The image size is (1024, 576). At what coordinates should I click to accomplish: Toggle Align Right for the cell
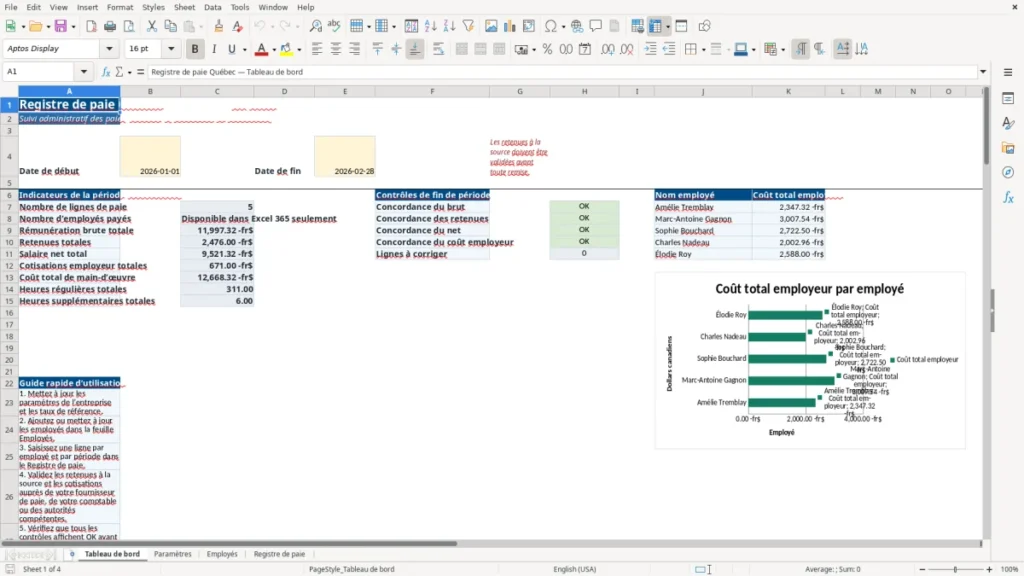pyautogui.click(x=355, y=49)
